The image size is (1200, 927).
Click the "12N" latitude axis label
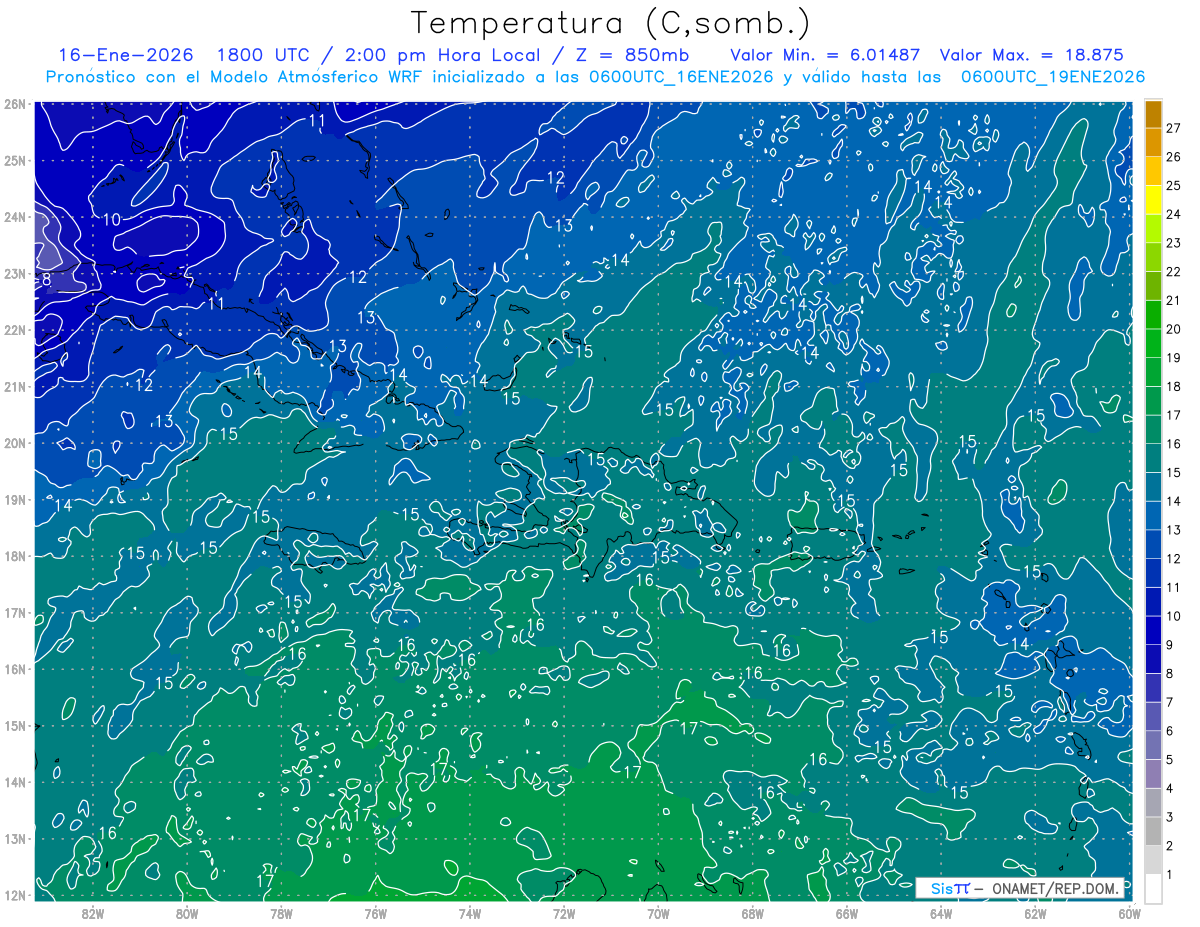(15, 894)
